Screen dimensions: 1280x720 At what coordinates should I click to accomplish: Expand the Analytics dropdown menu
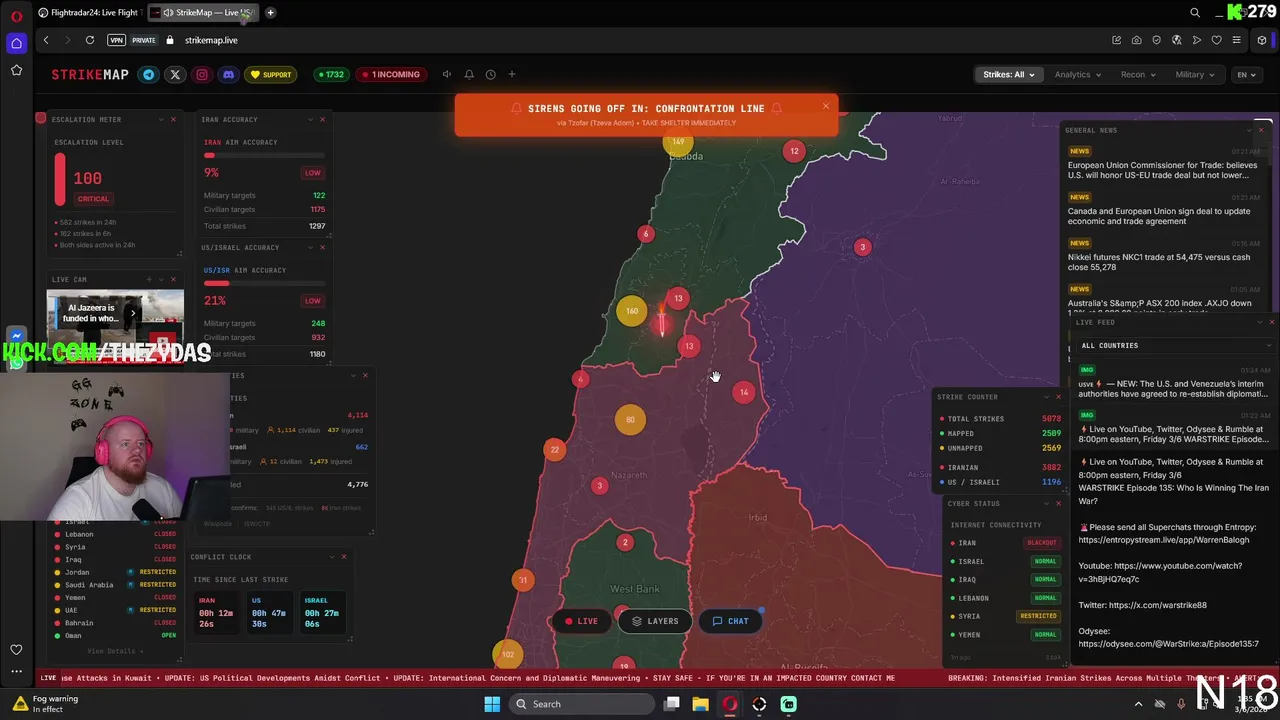(x=1077, y=74)
